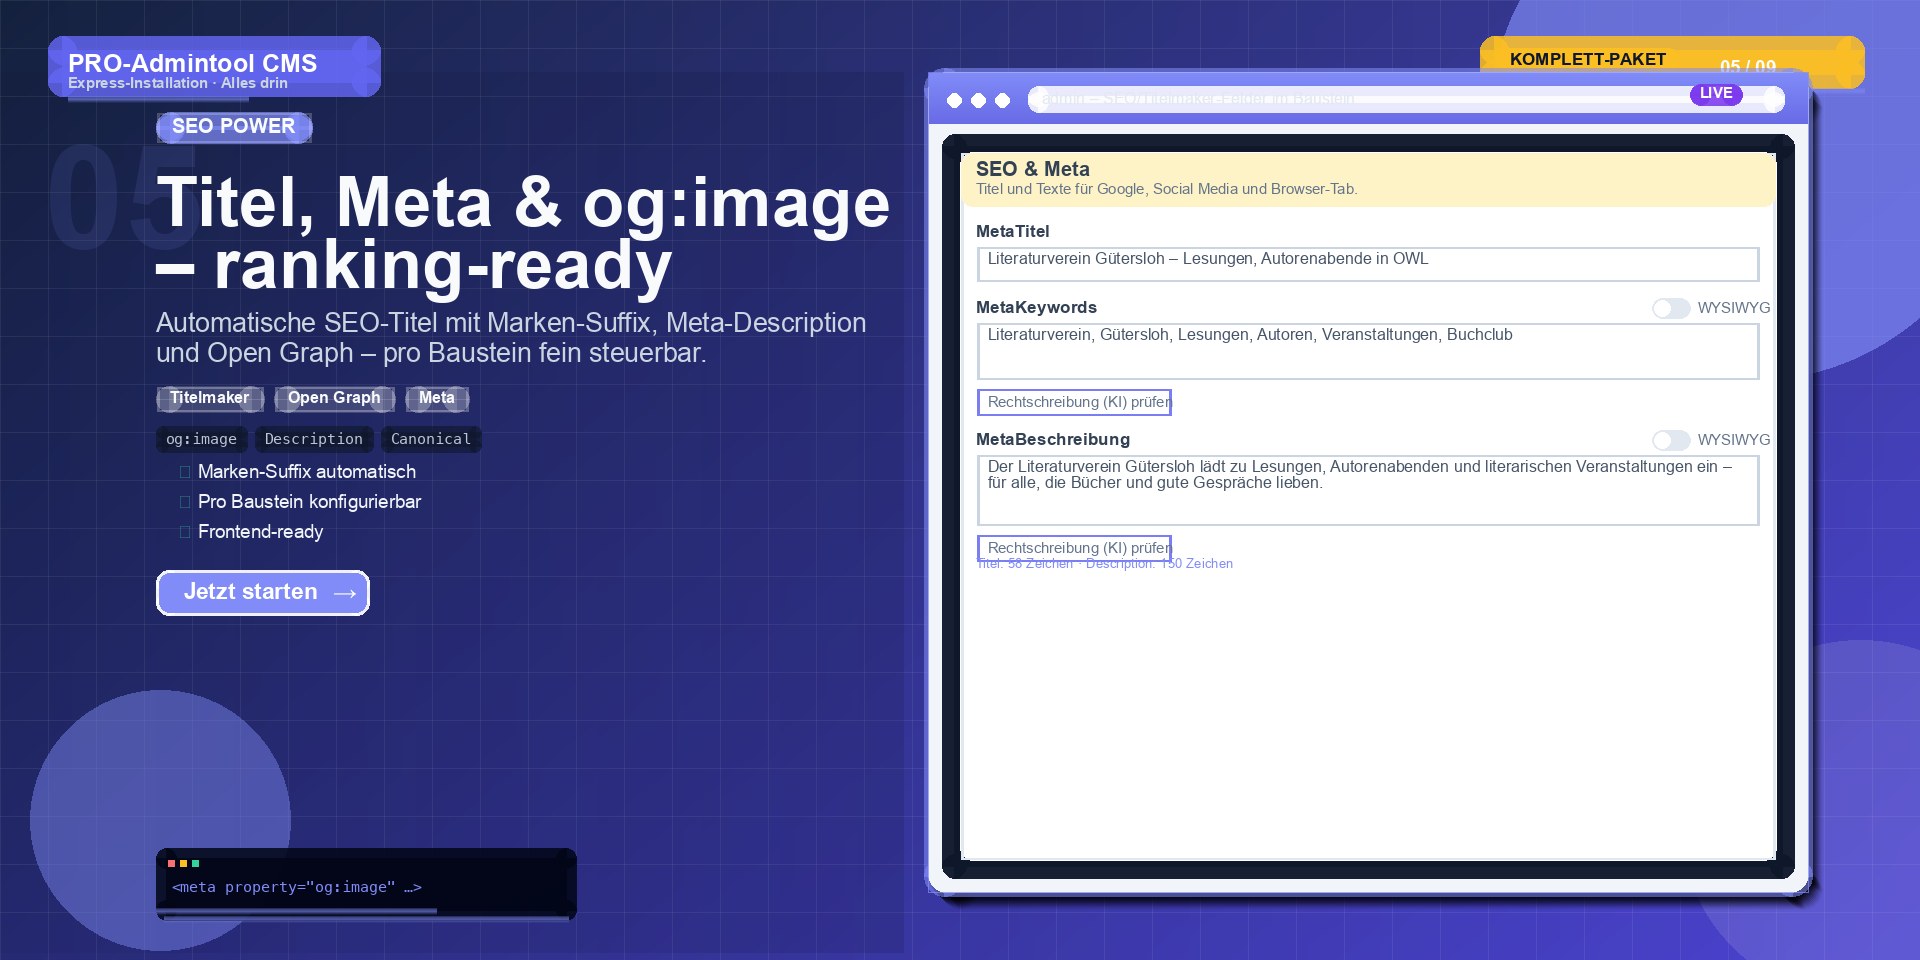Click the og:image code chip
This screenshot has height=960, width=1920.
(201, 439)
